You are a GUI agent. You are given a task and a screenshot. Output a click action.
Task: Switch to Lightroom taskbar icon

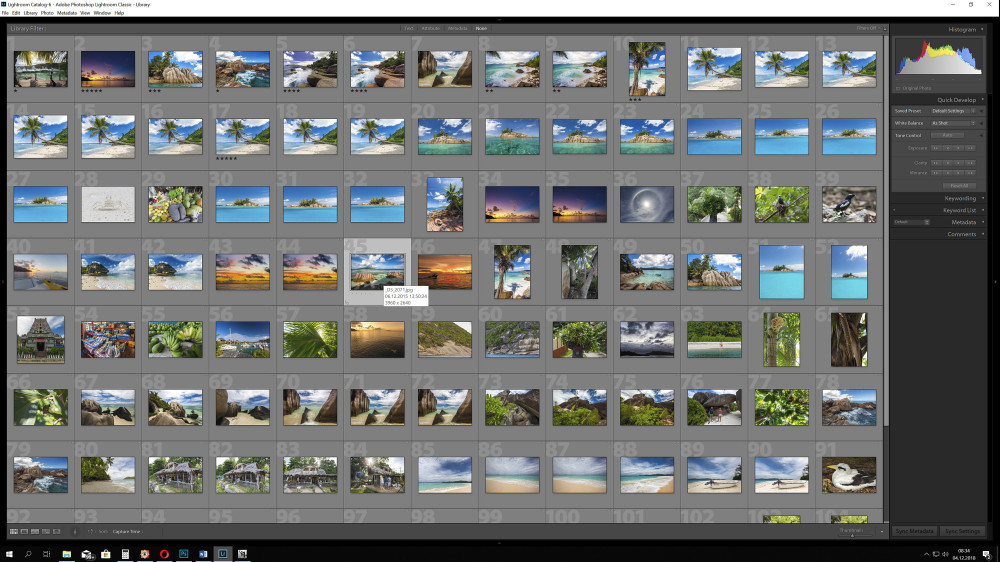click(223, 554)
